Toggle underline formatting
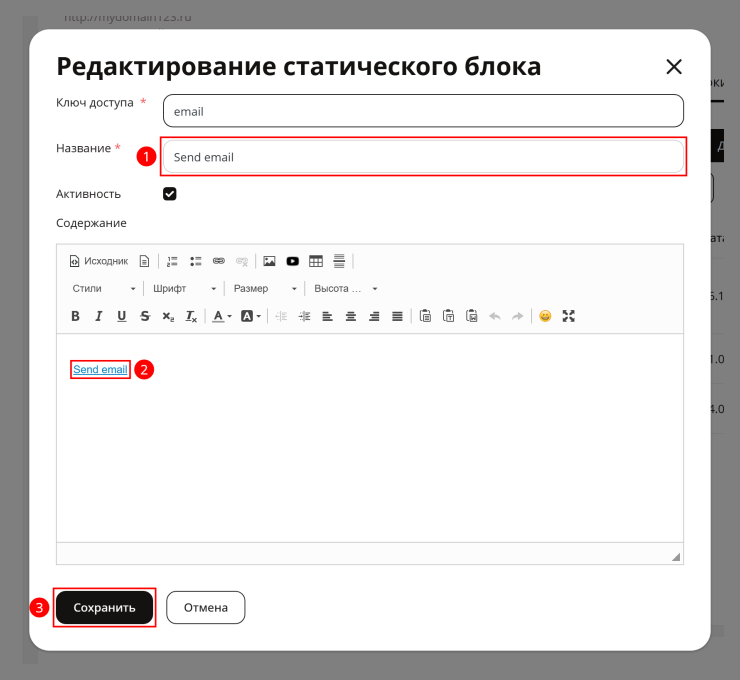Image resolution: width=740 pixels, height=680 pixels. [122, 316]
